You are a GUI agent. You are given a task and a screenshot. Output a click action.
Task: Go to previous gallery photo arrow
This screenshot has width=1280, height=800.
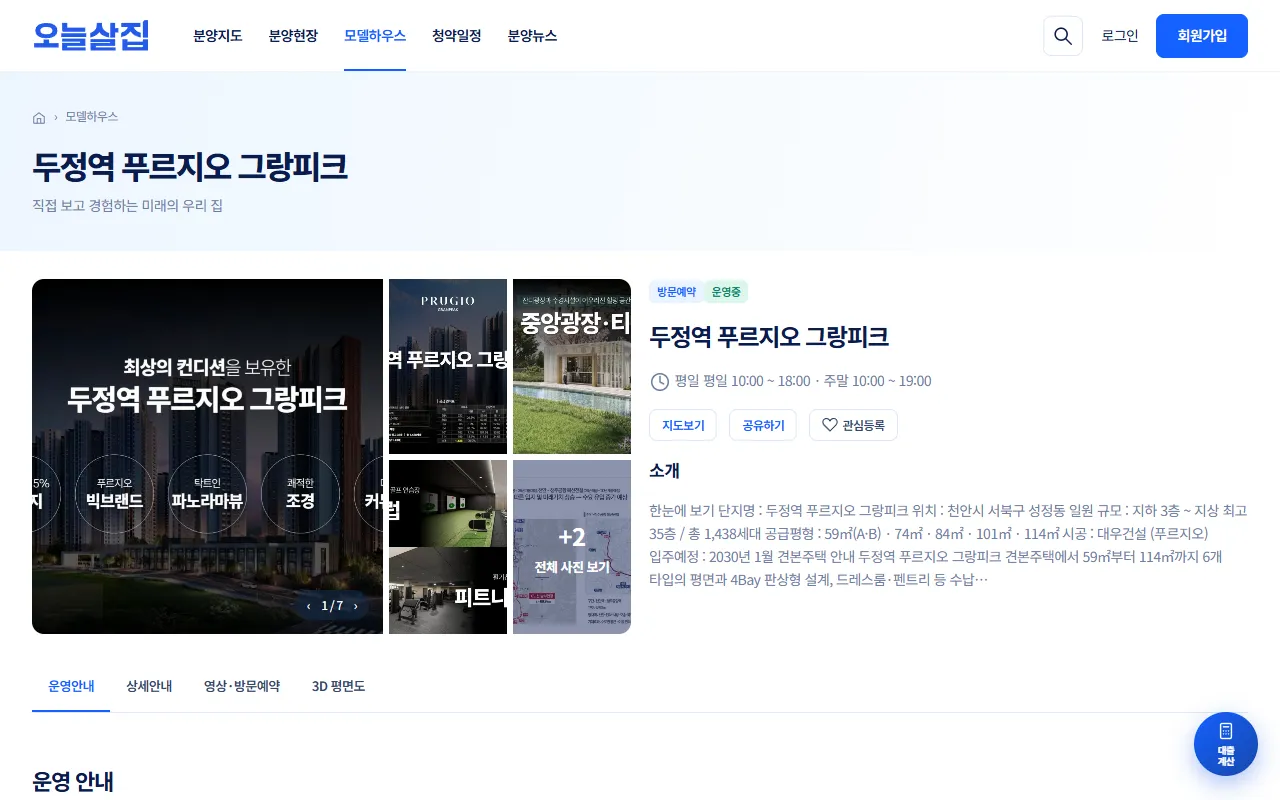coord(309,606)
